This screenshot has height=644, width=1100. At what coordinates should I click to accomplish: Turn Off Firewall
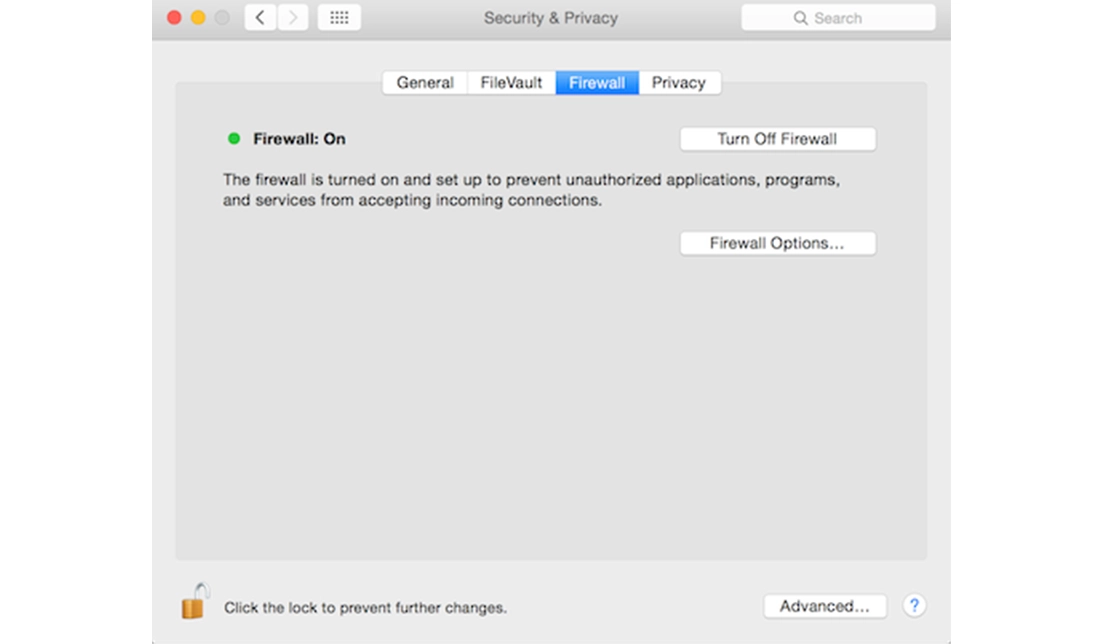(777, 139)
